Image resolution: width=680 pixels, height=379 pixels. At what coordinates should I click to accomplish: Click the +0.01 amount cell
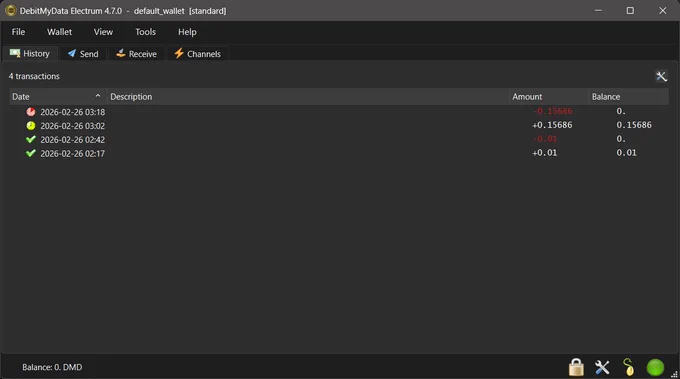coord(545,153)
